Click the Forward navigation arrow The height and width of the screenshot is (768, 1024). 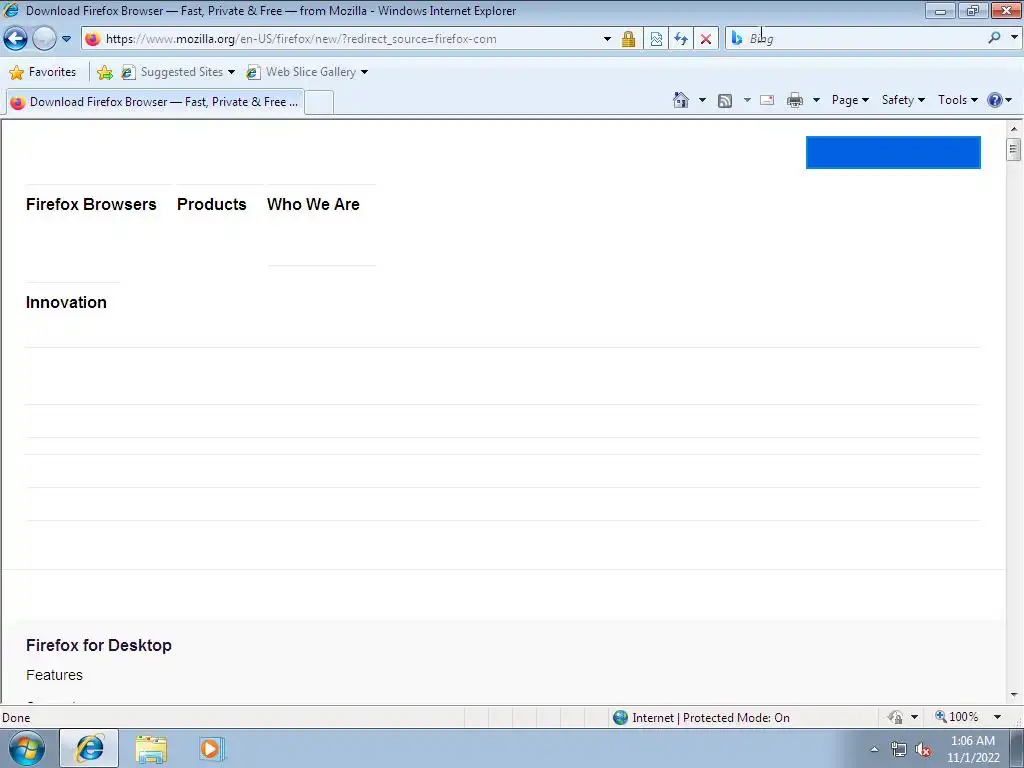coord(44,39)
